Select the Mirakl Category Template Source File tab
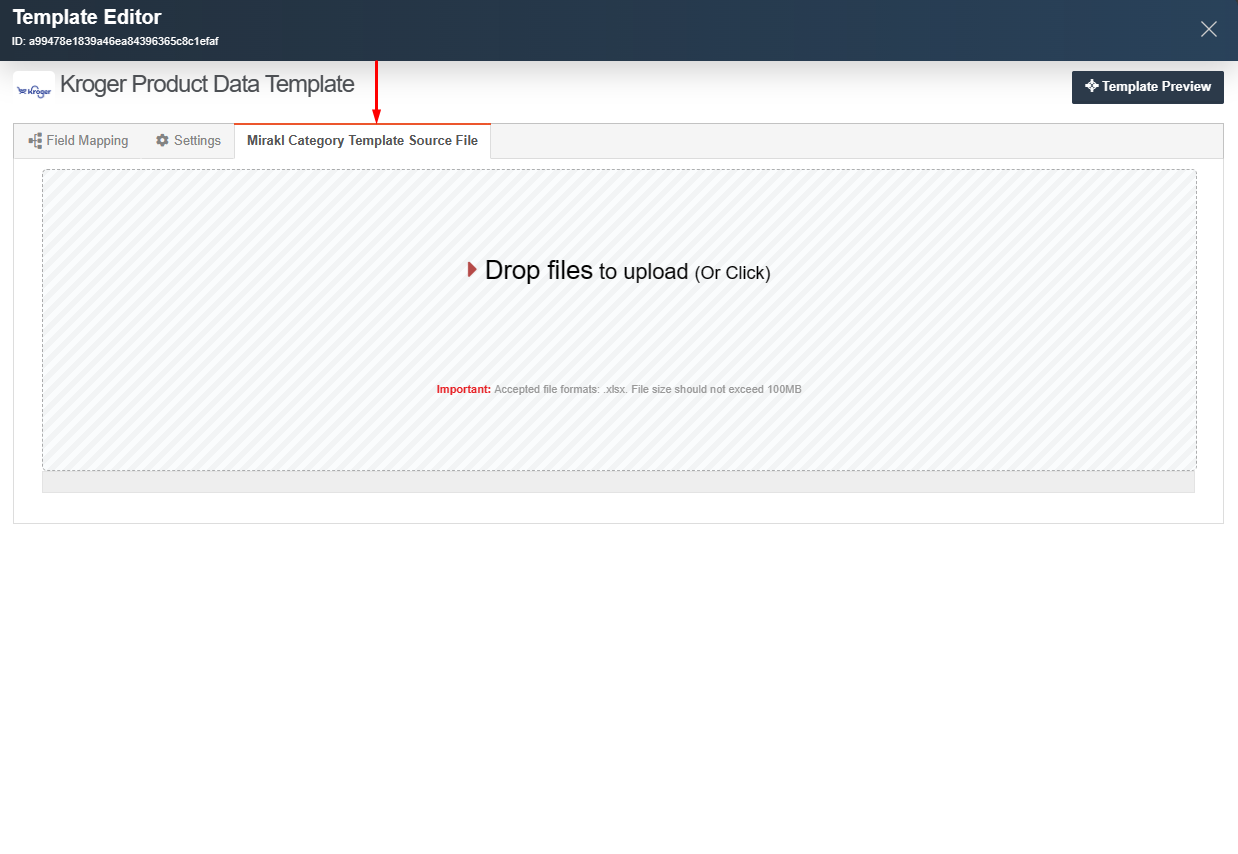 pos(362,140)
